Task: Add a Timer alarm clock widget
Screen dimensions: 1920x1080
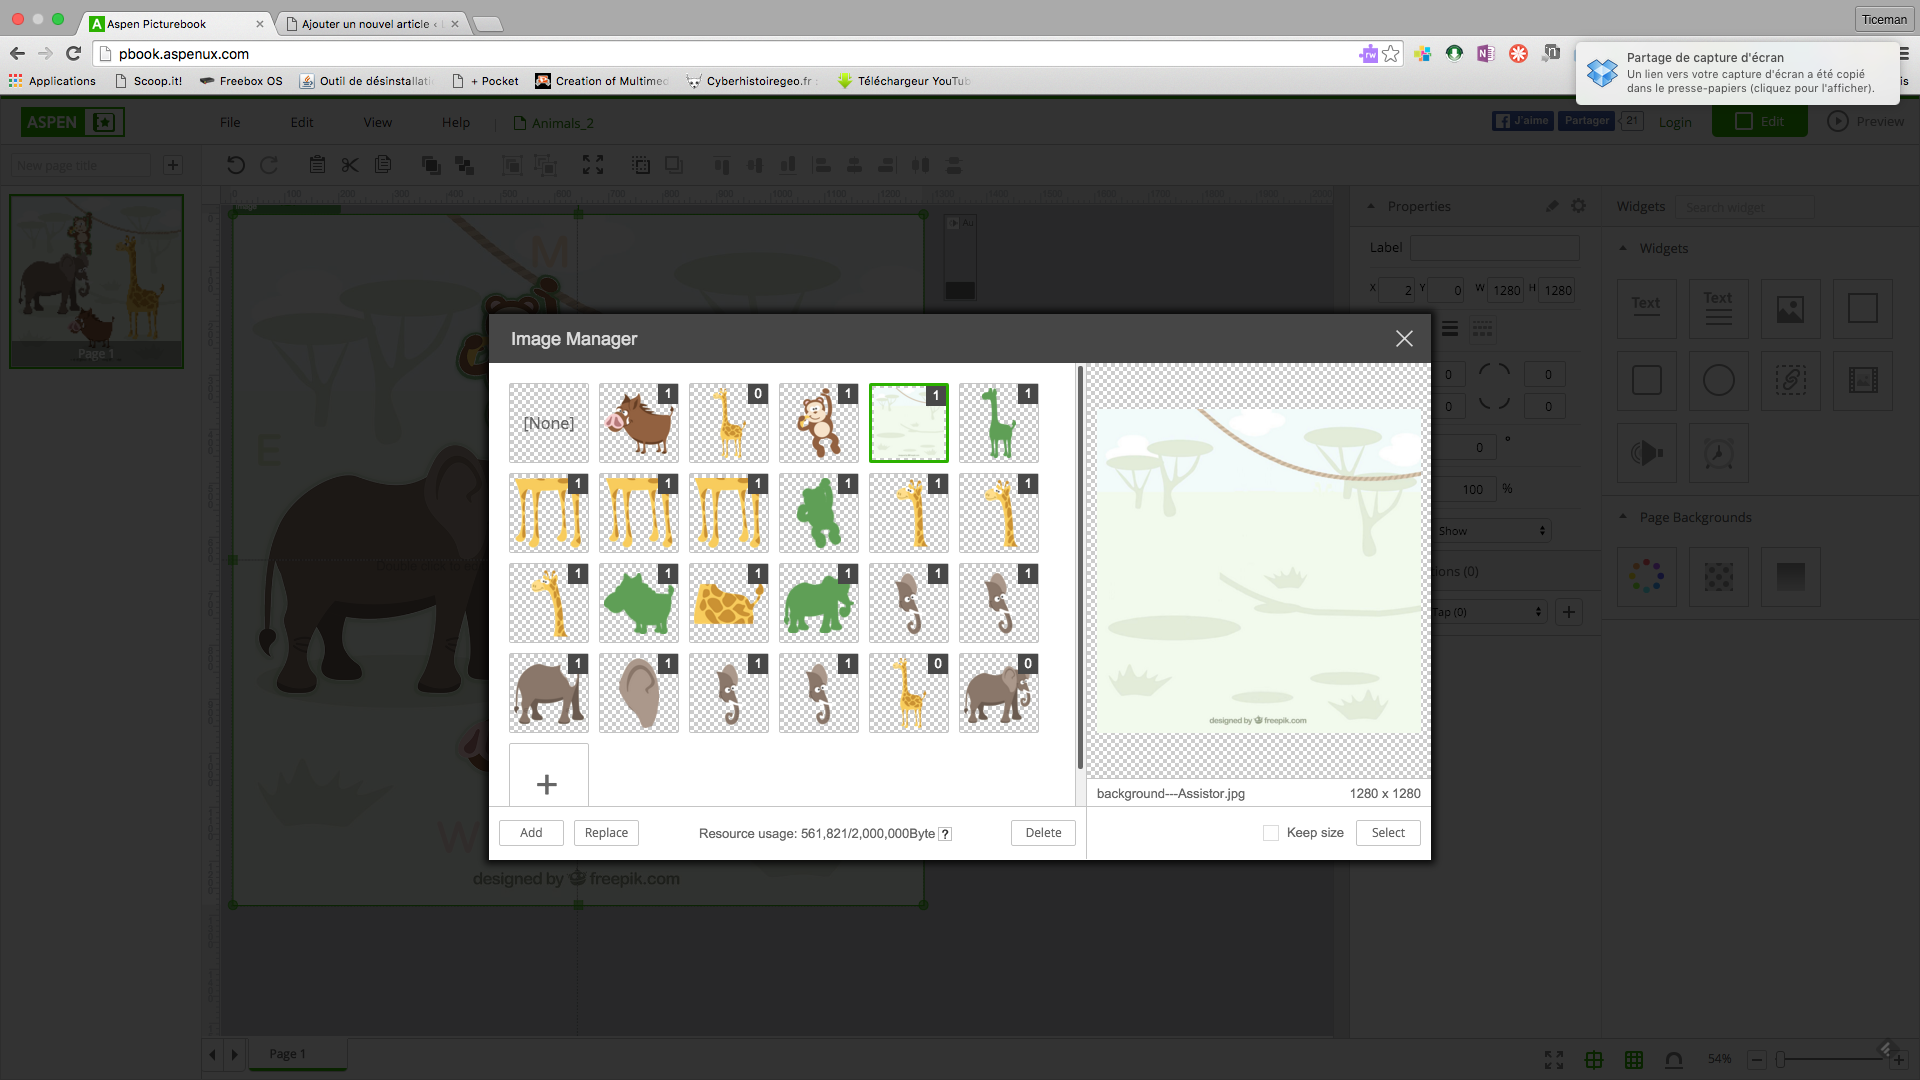Action: pyautogui.click(x=1718, y=452)
